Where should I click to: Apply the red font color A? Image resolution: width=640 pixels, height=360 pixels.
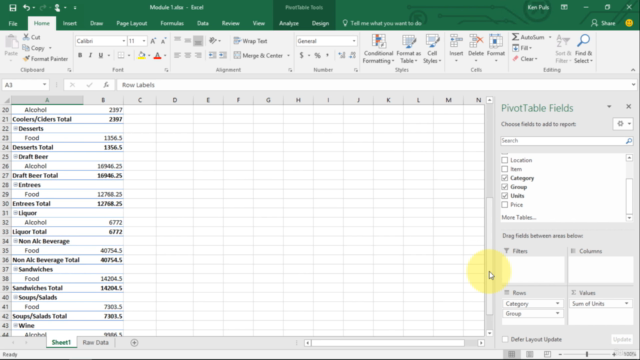(157, 55)
